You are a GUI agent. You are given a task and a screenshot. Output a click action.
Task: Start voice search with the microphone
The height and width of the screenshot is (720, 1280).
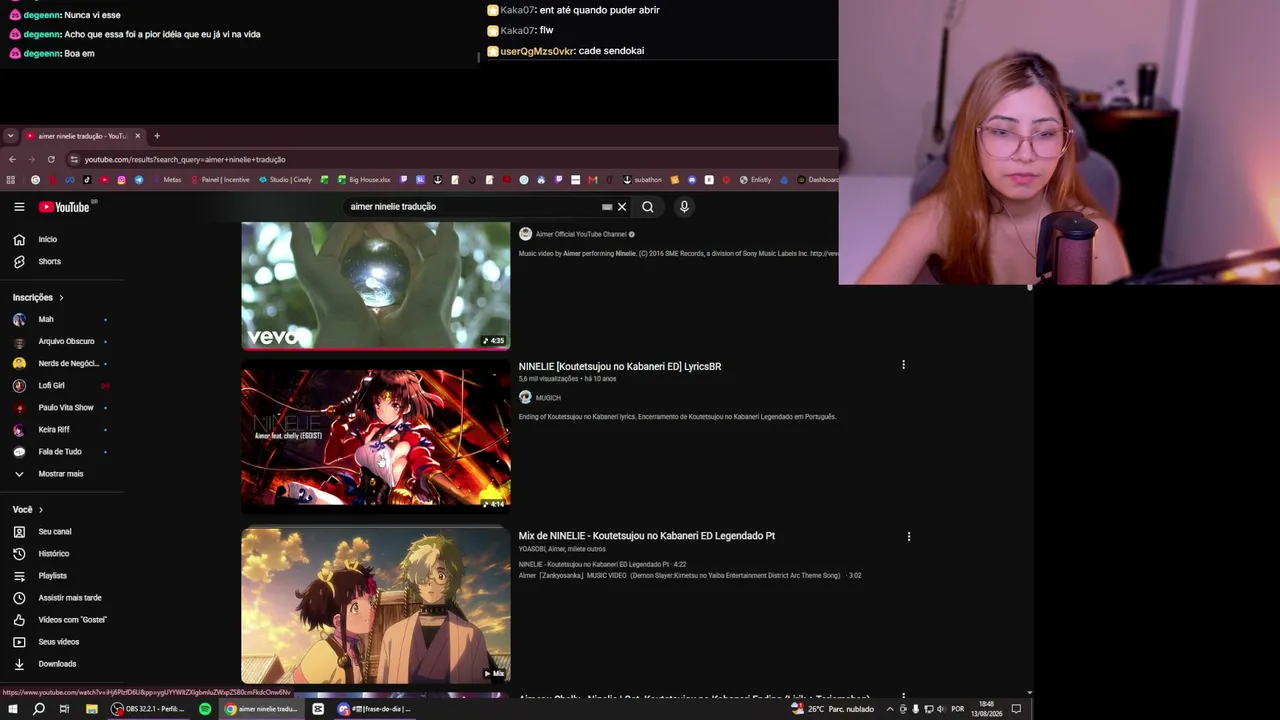point(684,207)
